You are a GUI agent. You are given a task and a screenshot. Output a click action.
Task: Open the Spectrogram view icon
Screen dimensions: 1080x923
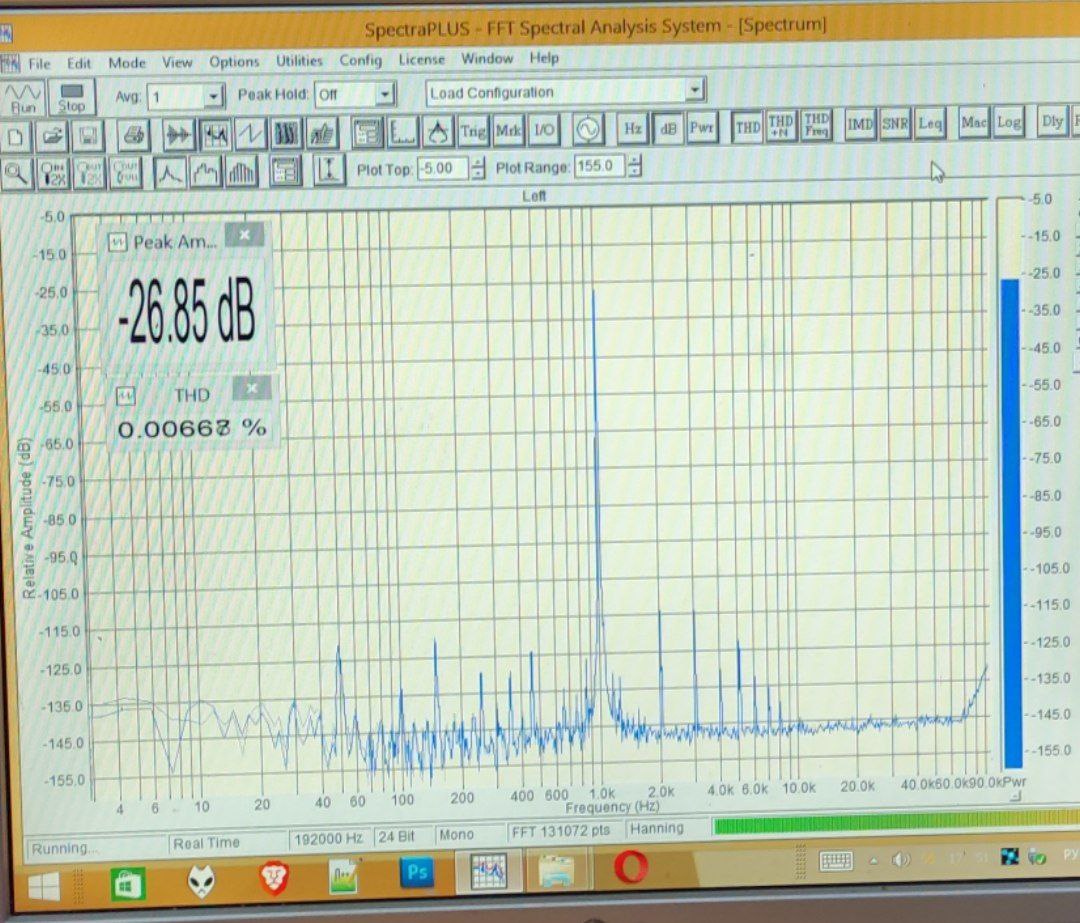pyautogui.click(x=286, y=133)
